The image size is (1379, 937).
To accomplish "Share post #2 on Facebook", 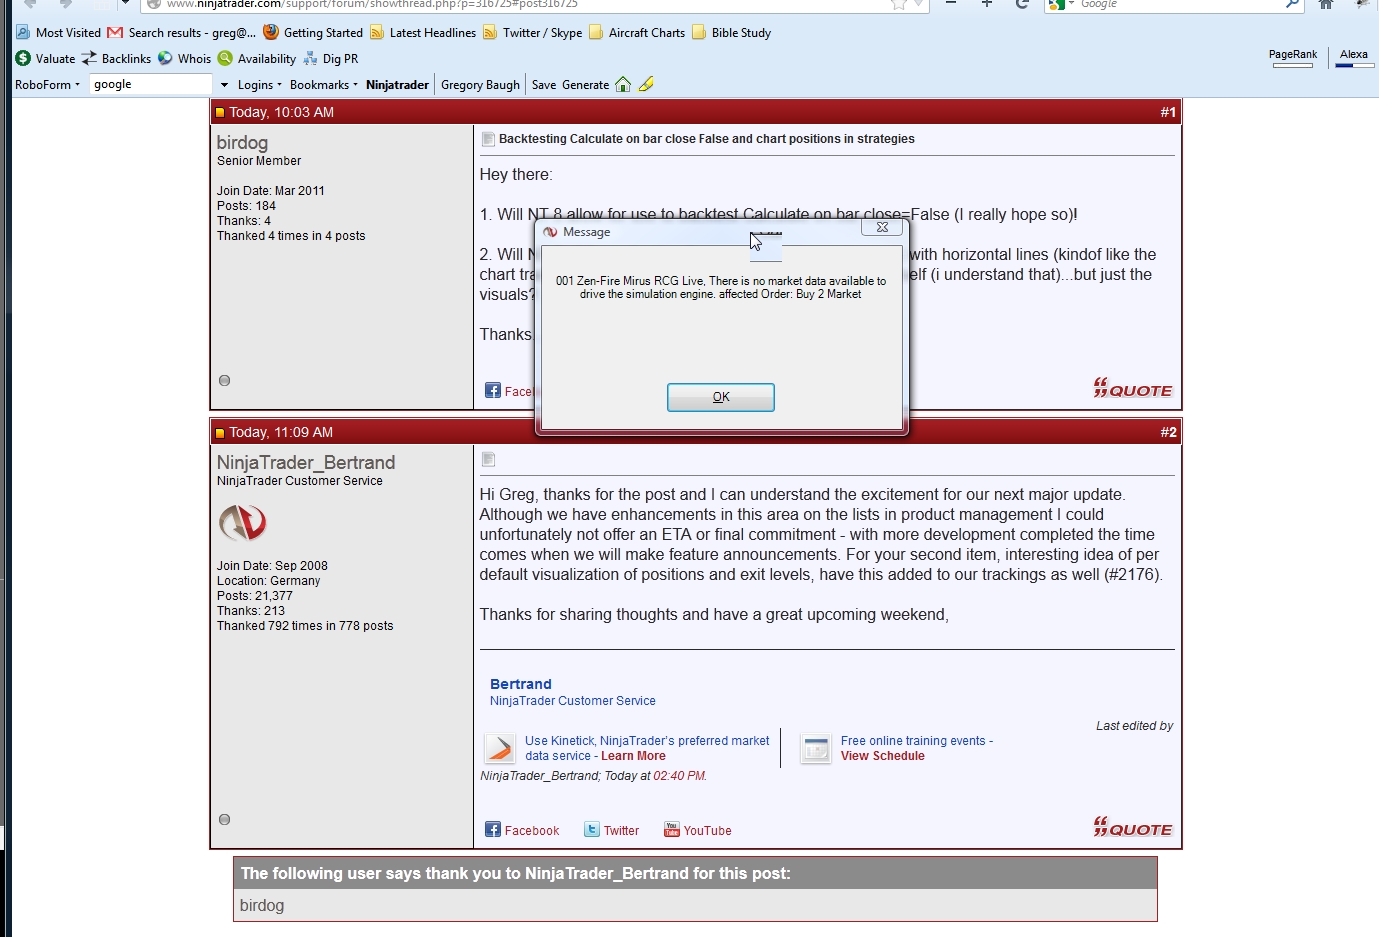I will [x=522, y=830].
